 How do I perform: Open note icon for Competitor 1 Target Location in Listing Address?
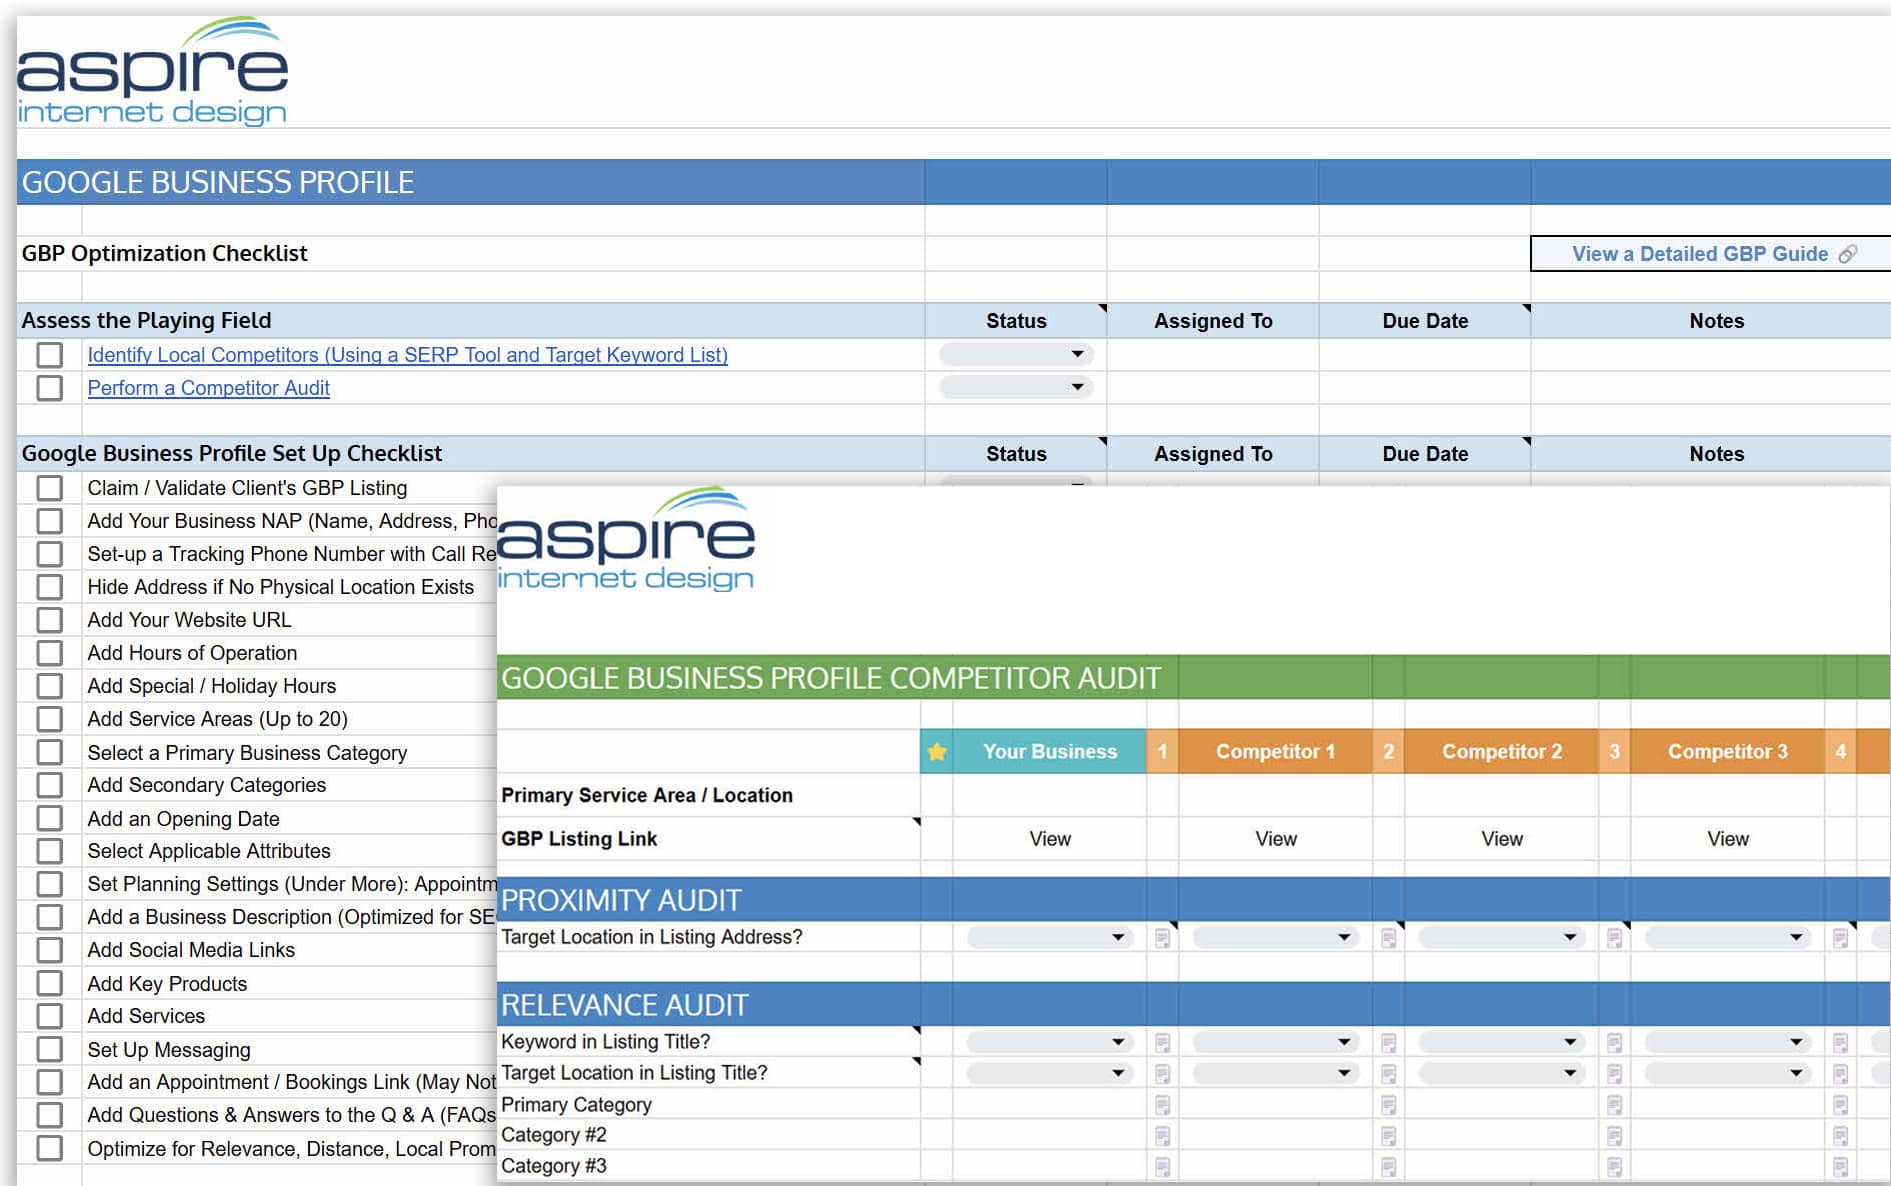[x=1388, y=938]
